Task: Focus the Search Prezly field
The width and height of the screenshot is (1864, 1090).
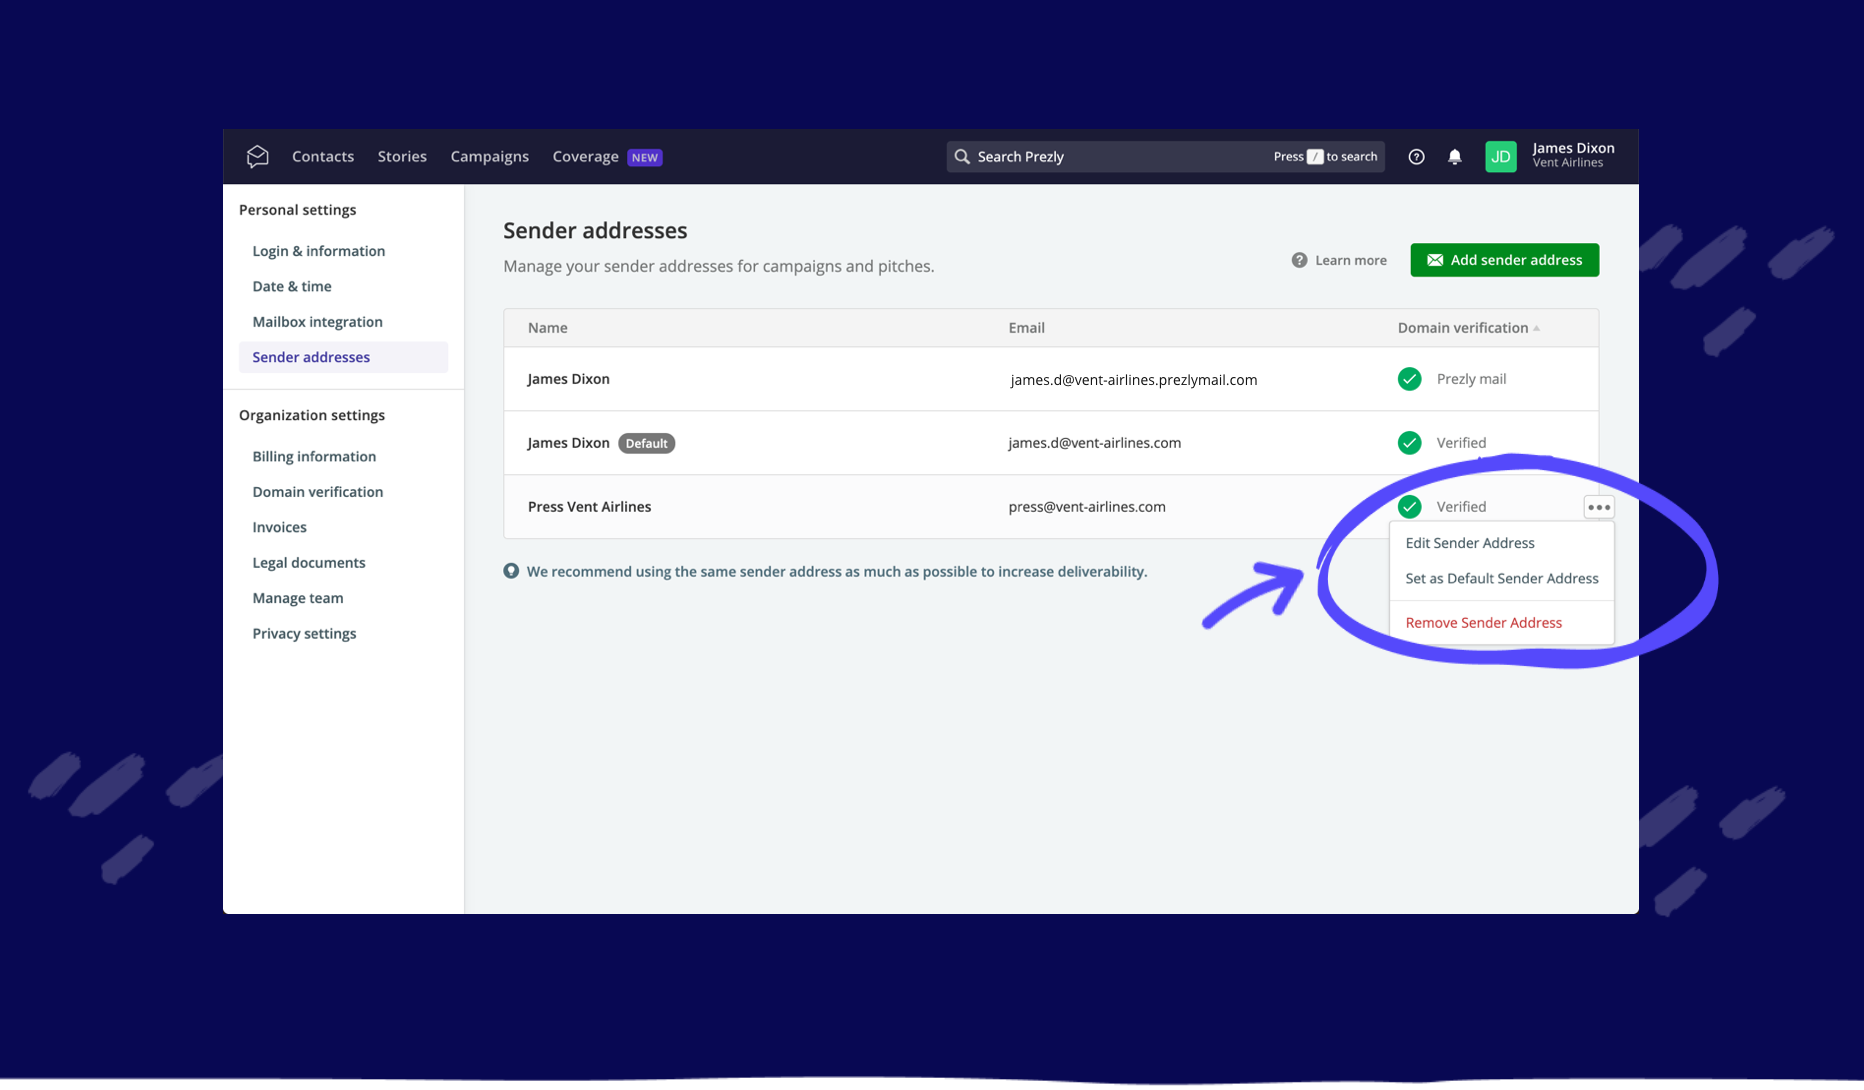Action: pyautogui.click(x=1165, y=157)
